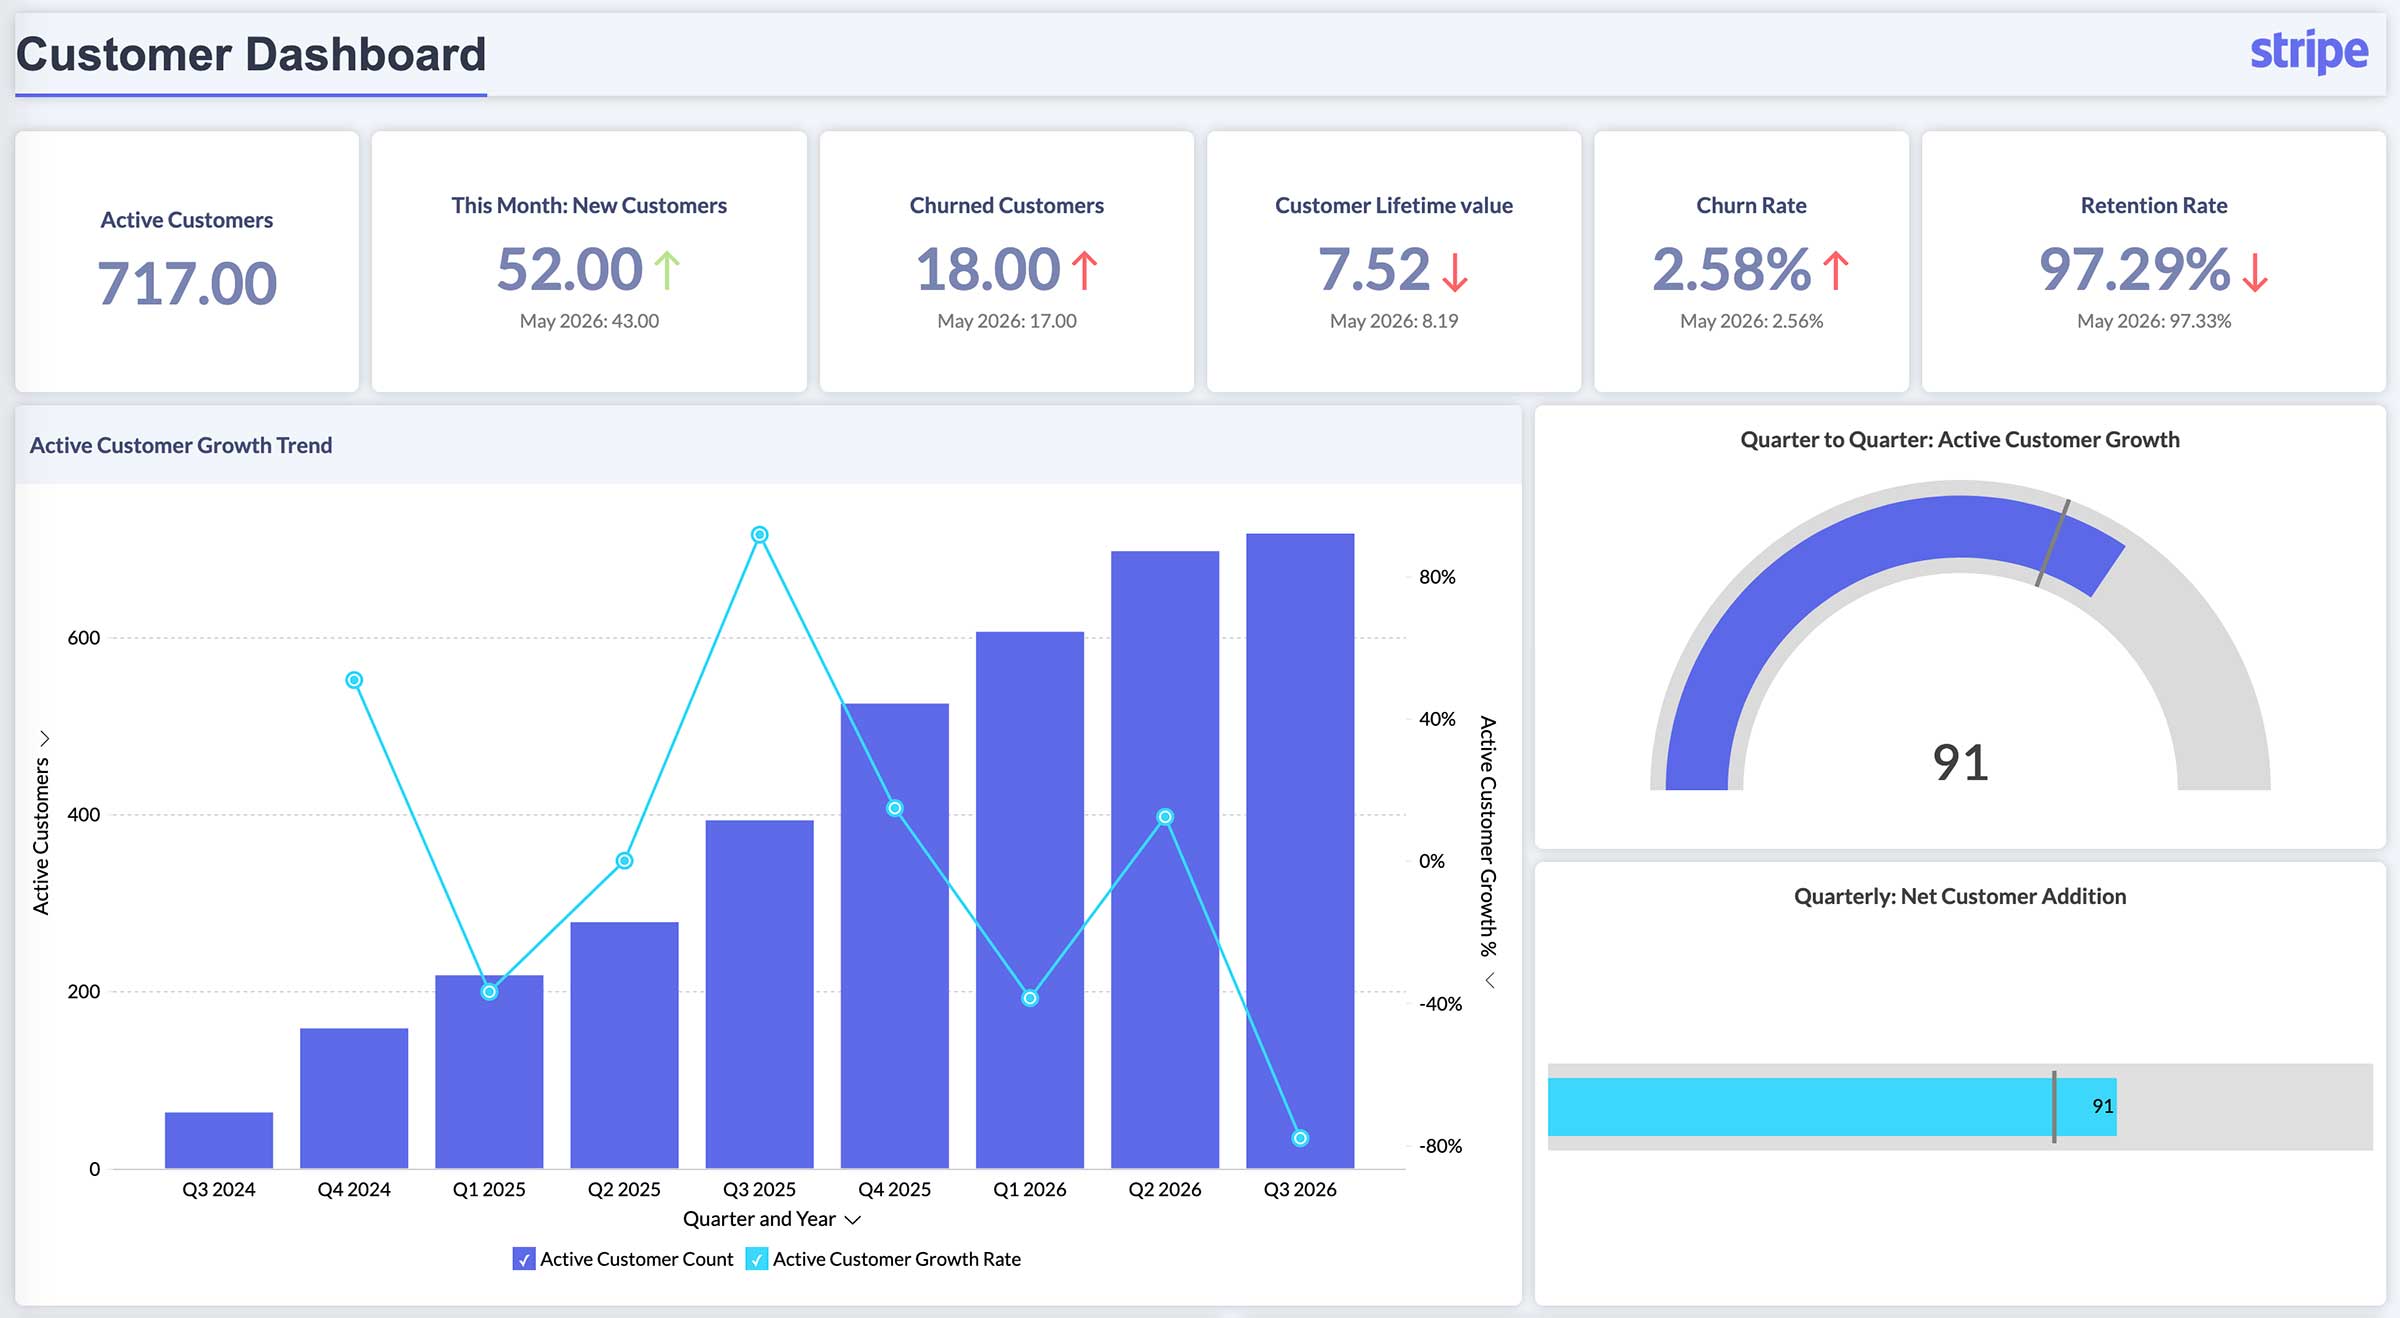Click the Q3 2026 bar
The width and height of the screenshot is (2400, 1318).
(x=1300, y=851)
